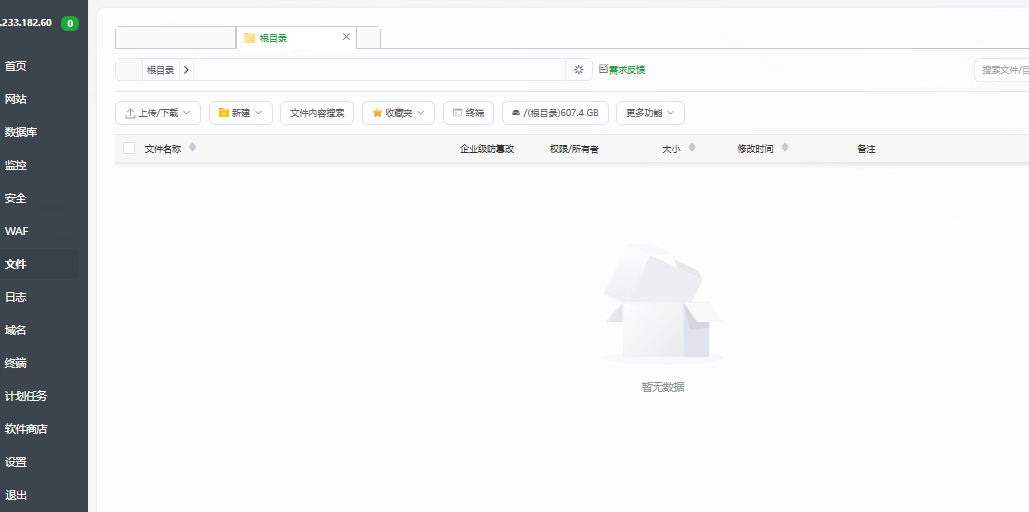This screenshot has height=512, width=1029.
Task: Open 数据库 database section
Action: [x=21, y=132]
